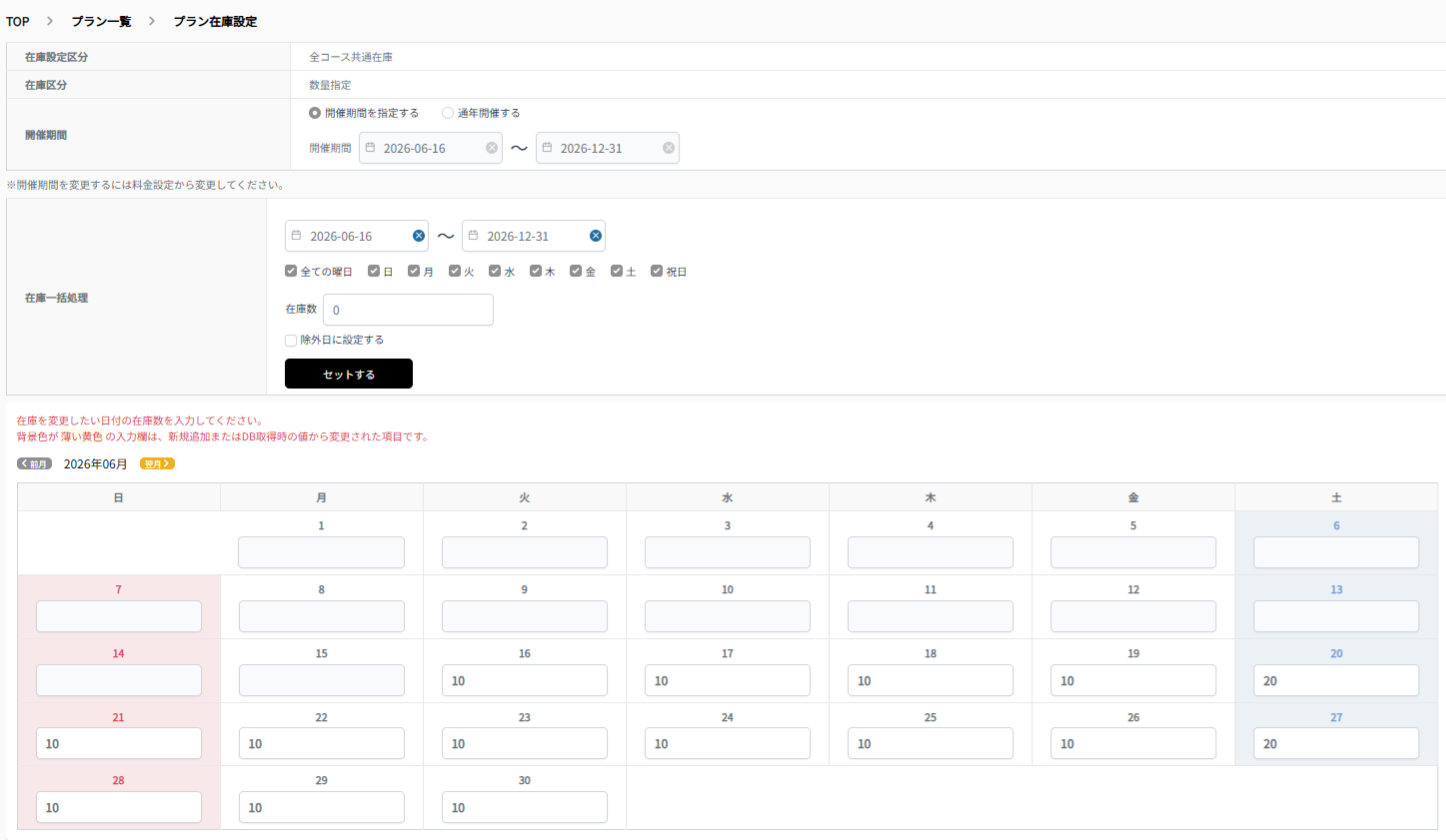Select the 通年開催する radio option
This screenshot has height=840, width=1446.
click(x=447, y=113)
